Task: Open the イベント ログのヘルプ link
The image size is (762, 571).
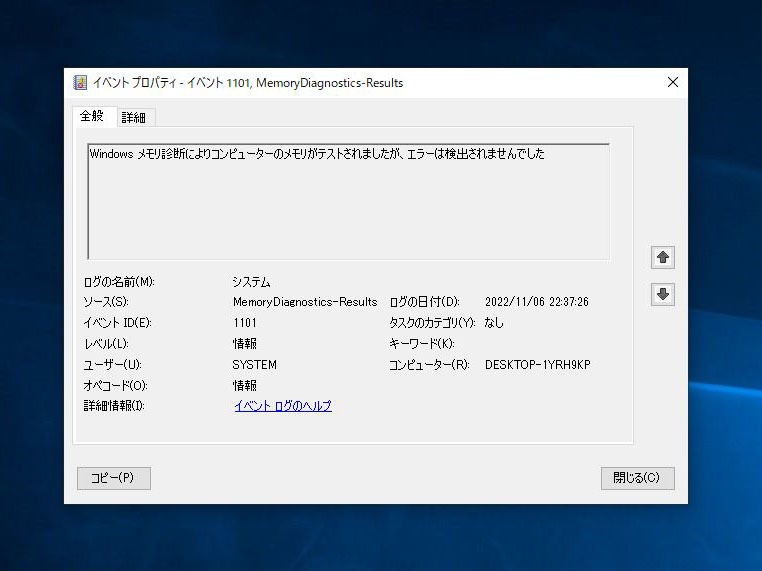Action: coord(283,406)
